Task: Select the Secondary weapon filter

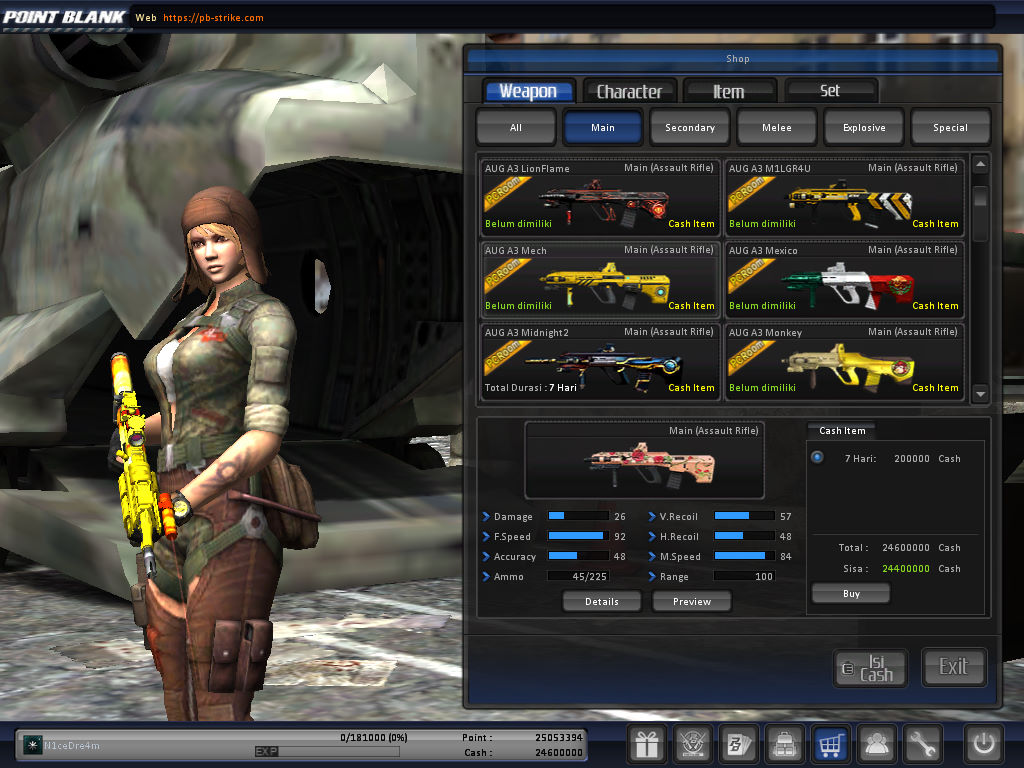Action: (x=690, y=127)
